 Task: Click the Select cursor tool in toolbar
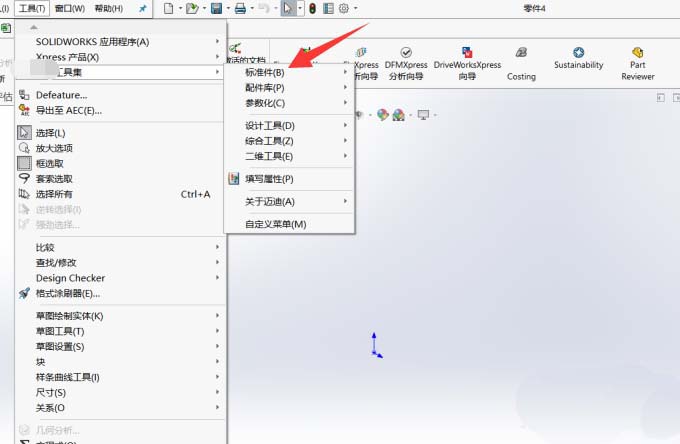click(x=287, y=8)
